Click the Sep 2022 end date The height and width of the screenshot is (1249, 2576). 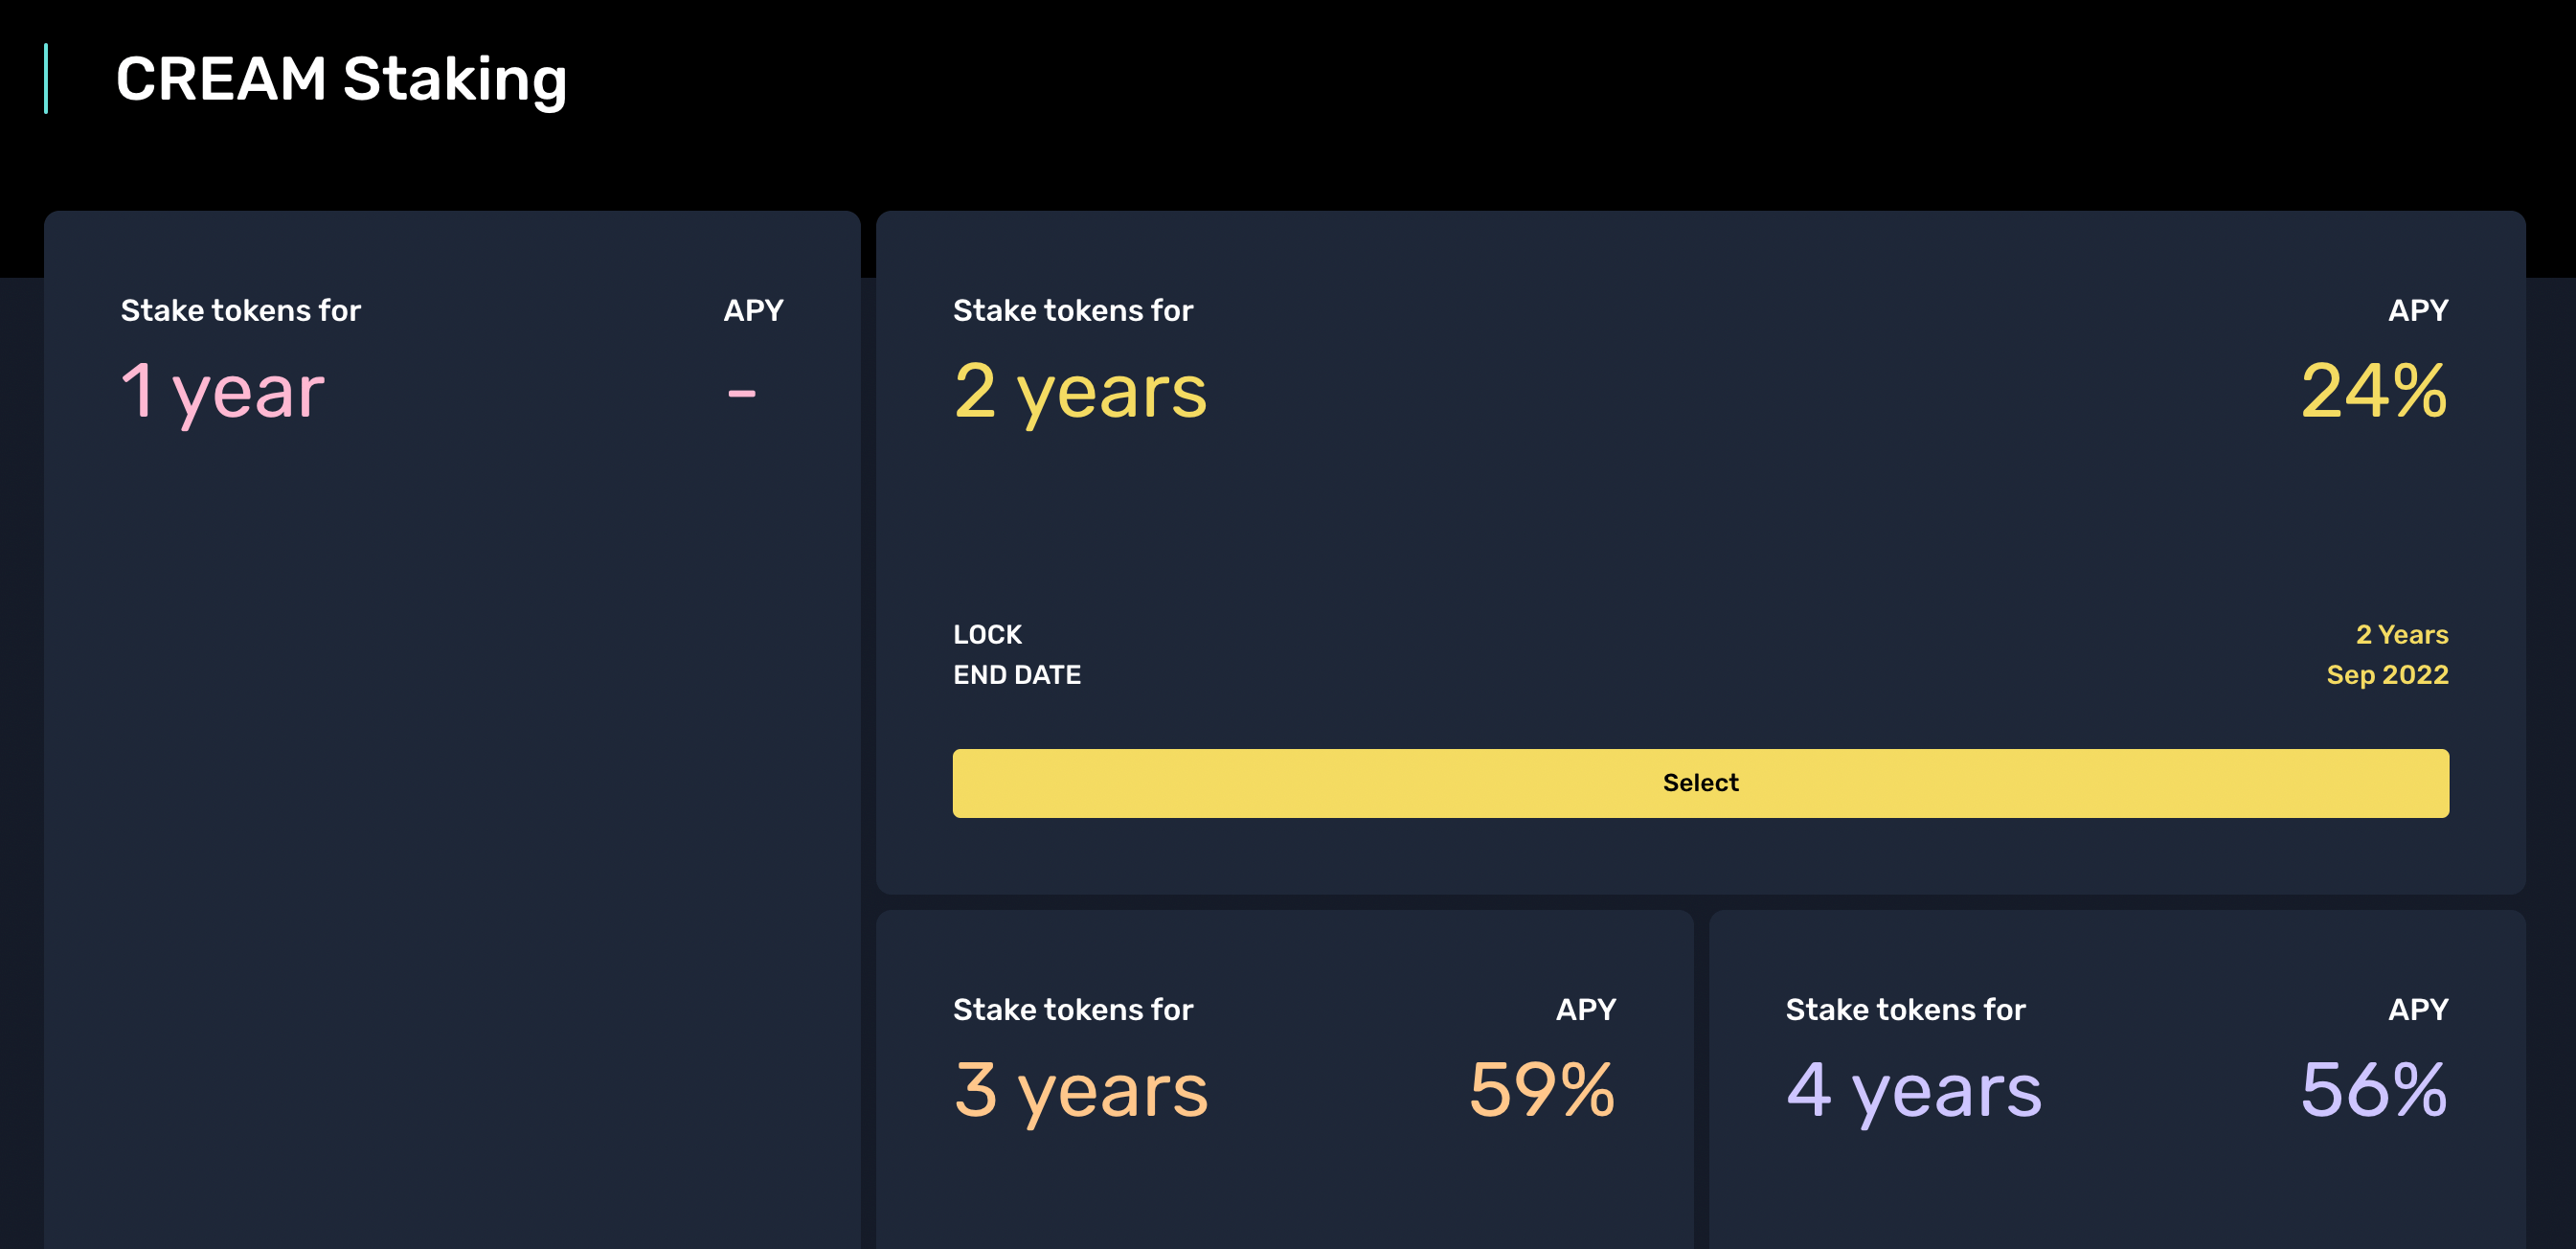[x=2387, y=675]
